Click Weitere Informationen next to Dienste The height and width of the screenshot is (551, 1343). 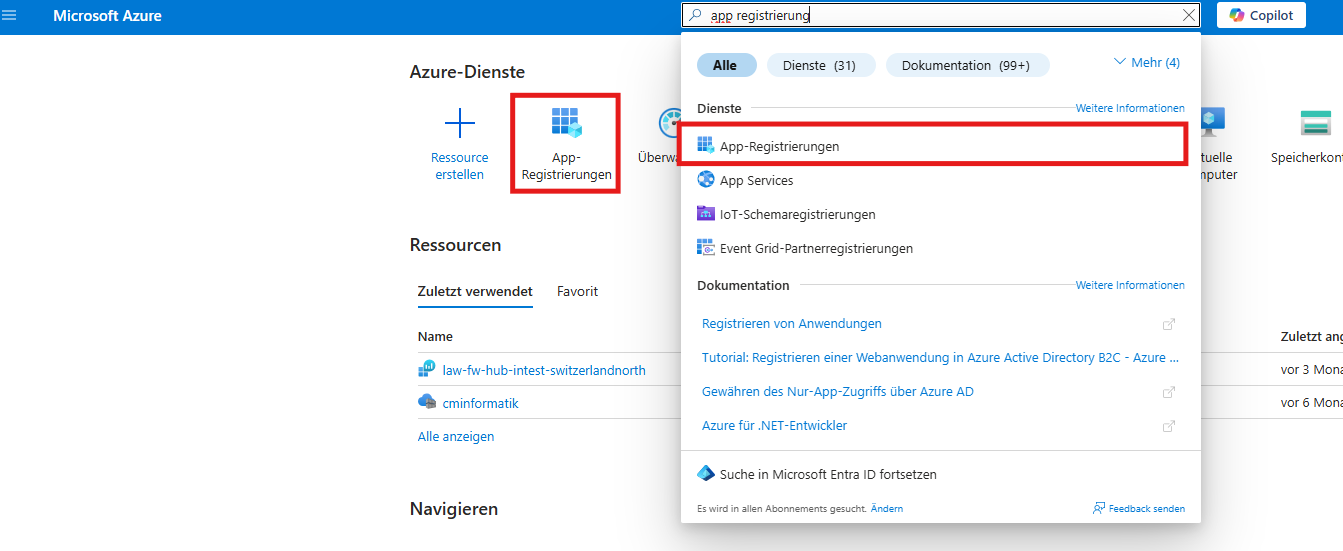(x=1130, y=108)
